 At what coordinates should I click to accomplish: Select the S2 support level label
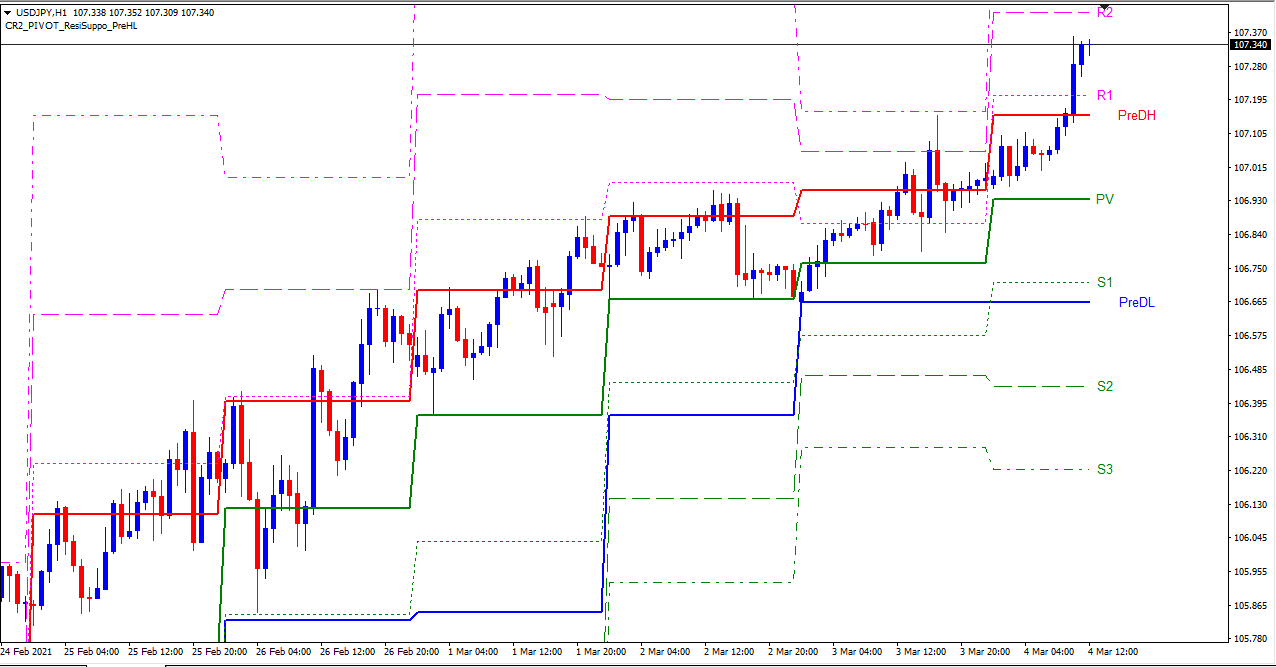click(x=1105, y=386)
